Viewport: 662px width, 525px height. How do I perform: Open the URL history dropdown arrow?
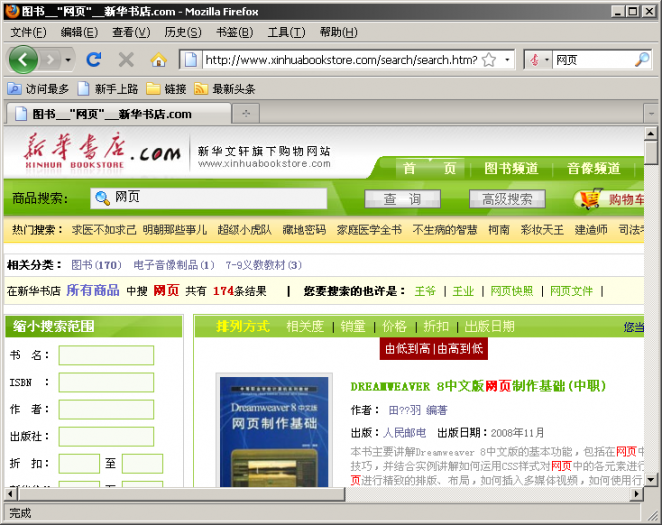tap(507, 60)
